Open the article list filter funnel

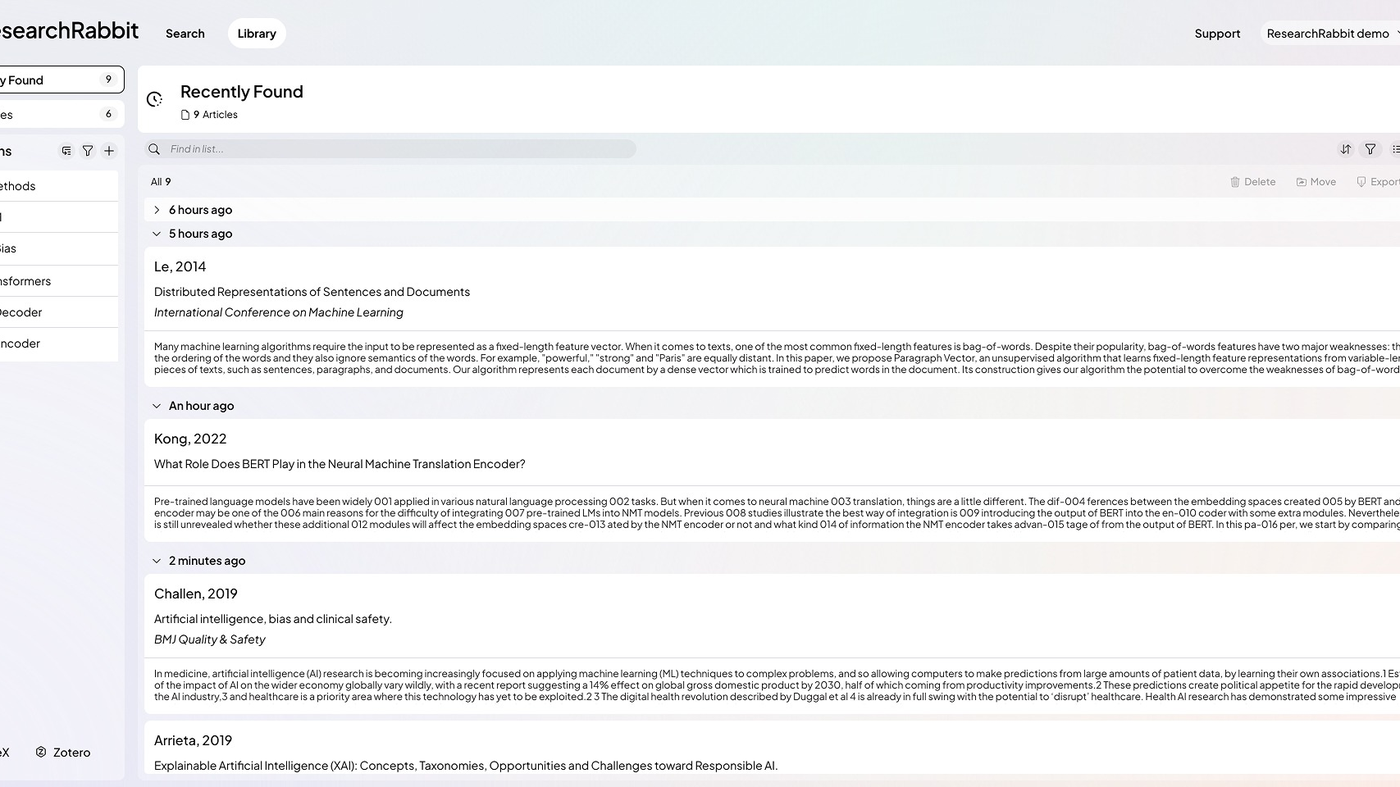pyautogui.click(x=1370, y=149)
